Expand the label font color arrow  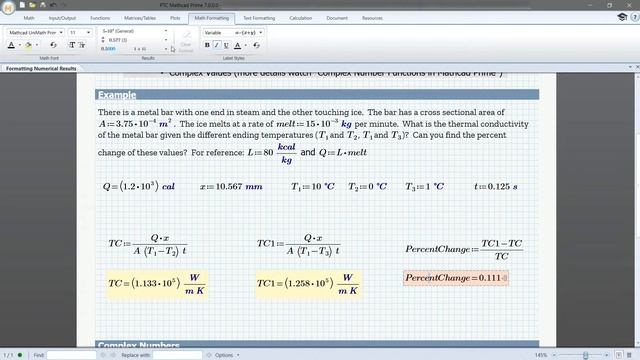click(x=246, y=45)
